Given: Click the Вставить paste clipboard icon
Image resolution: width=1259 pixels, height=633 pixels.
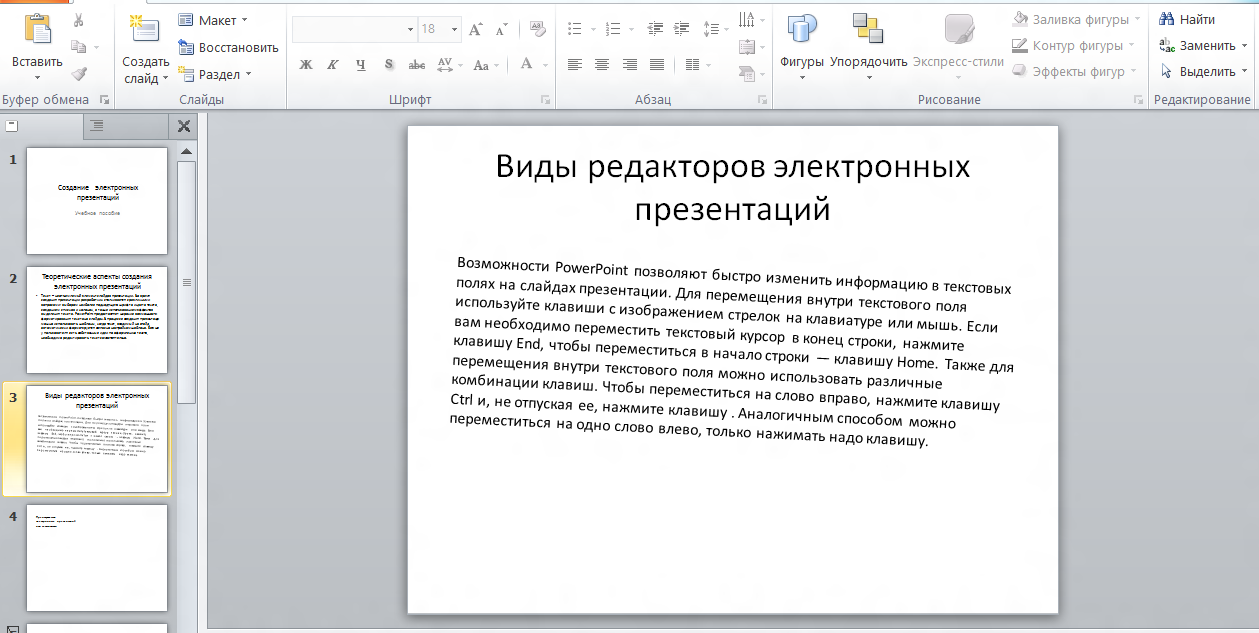Looking at the screenshot, I should (x=37, y=29).
